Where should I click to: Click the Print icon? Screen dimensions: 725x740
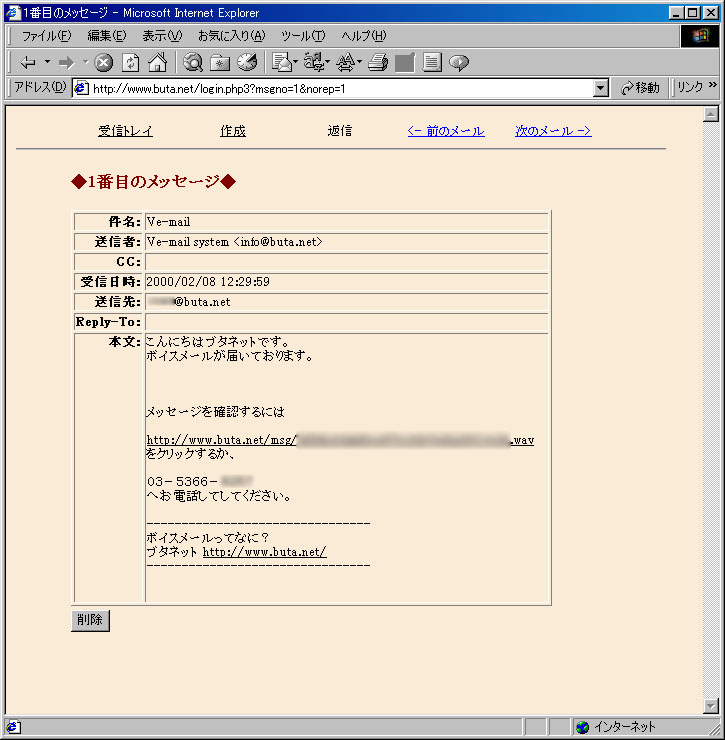(377, 62)
